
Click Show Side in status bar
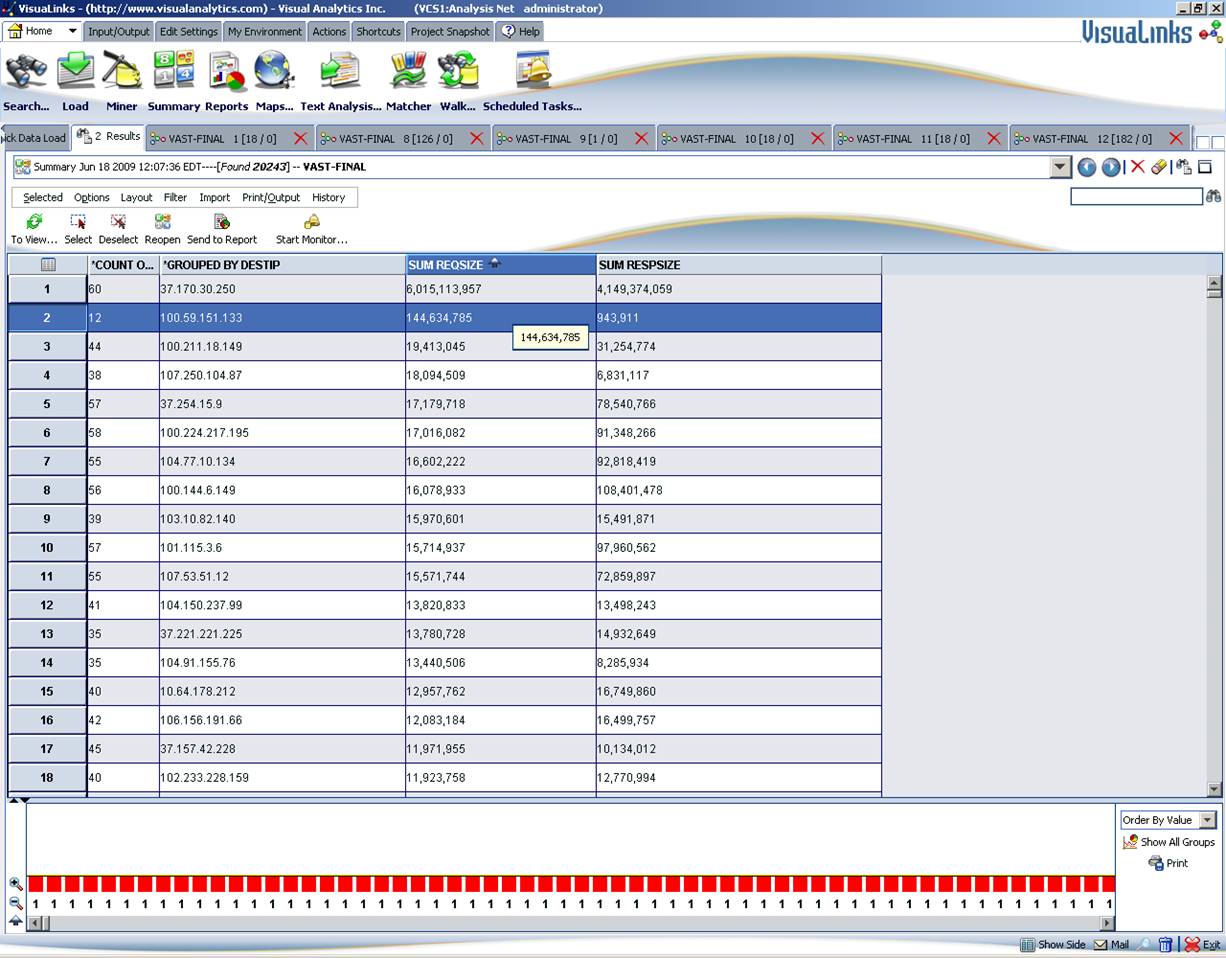pyautogui.click(x=1053, y=944)
